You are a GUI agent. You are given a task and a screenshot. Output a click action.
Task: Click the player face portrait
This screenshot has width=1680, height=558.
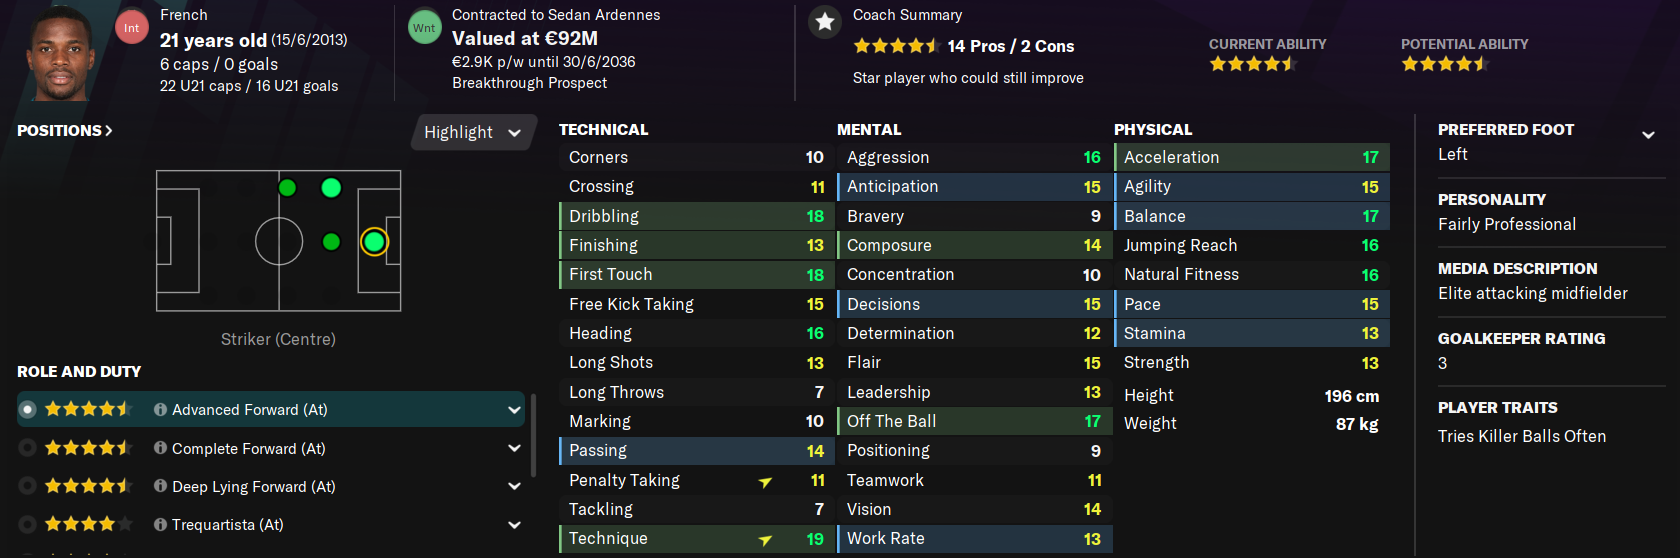61,52
